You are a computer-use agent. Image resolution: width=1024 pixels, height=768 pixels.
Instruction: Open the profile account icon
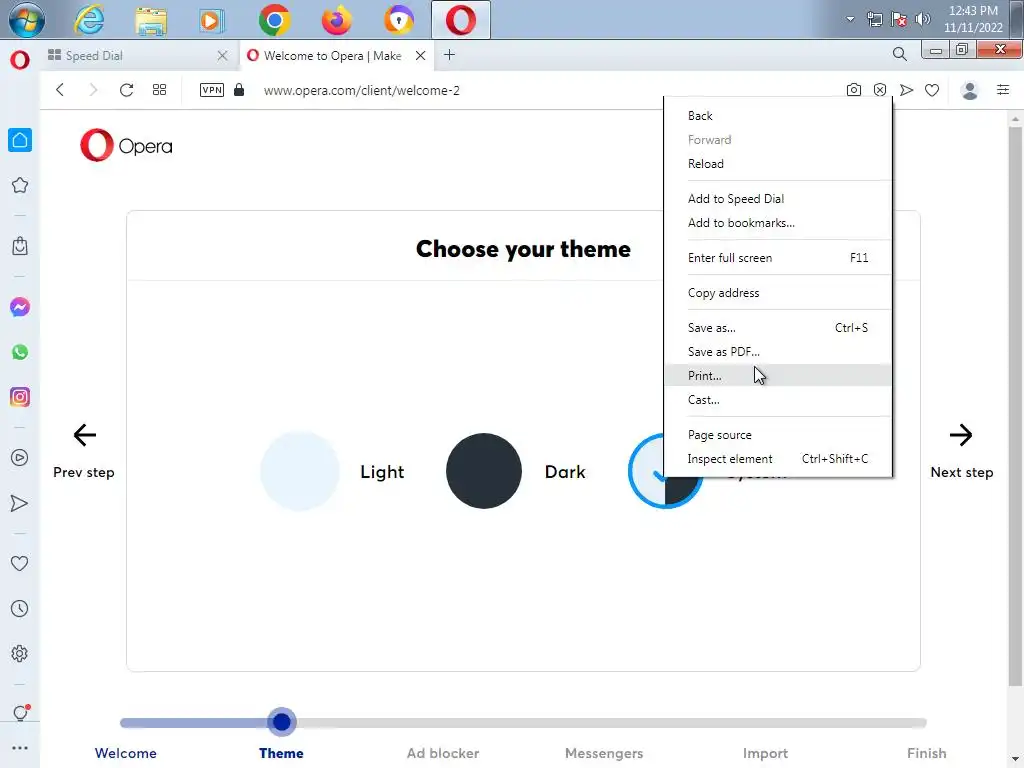tap(970, 90)
